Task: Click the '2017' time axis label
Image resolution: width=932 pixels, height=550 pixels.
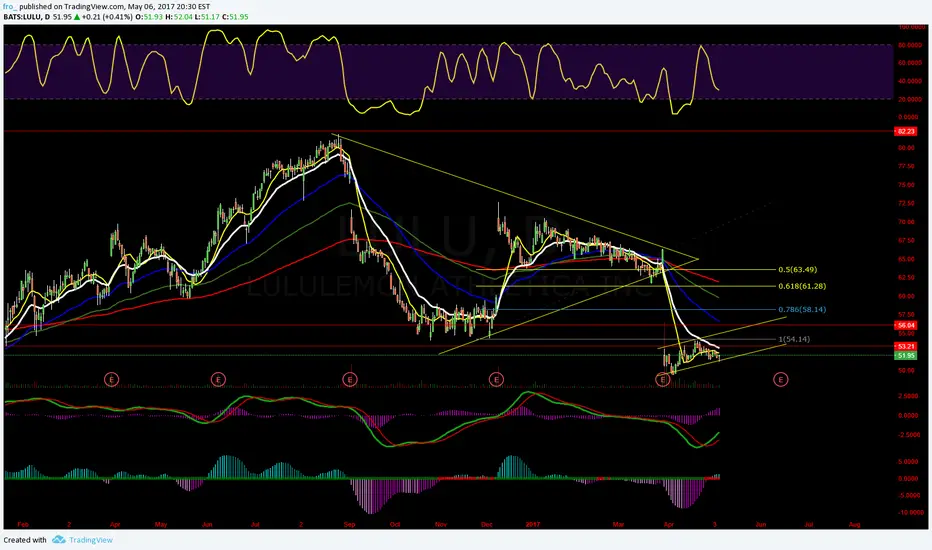Action: click(x=533, y=524)
